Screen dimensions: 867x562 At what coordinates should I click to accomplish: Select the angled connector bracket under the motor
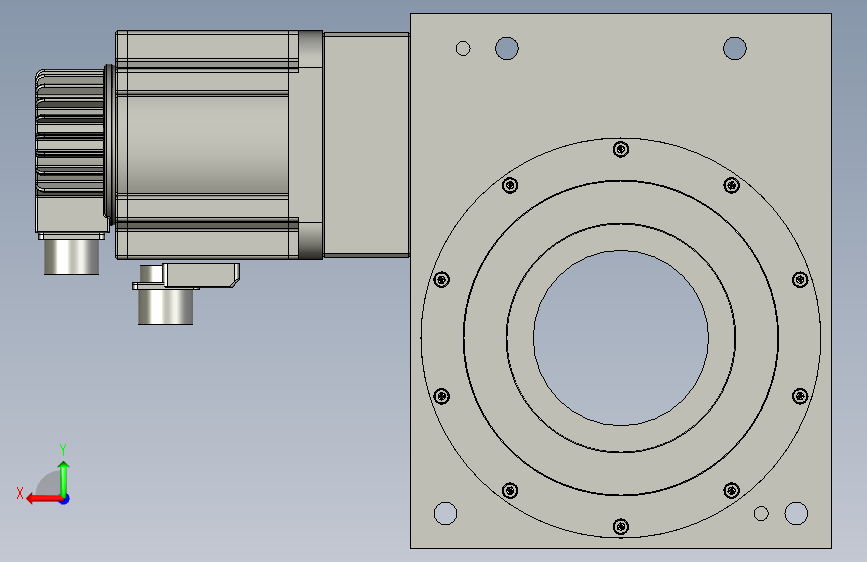(x=201, y=275)
